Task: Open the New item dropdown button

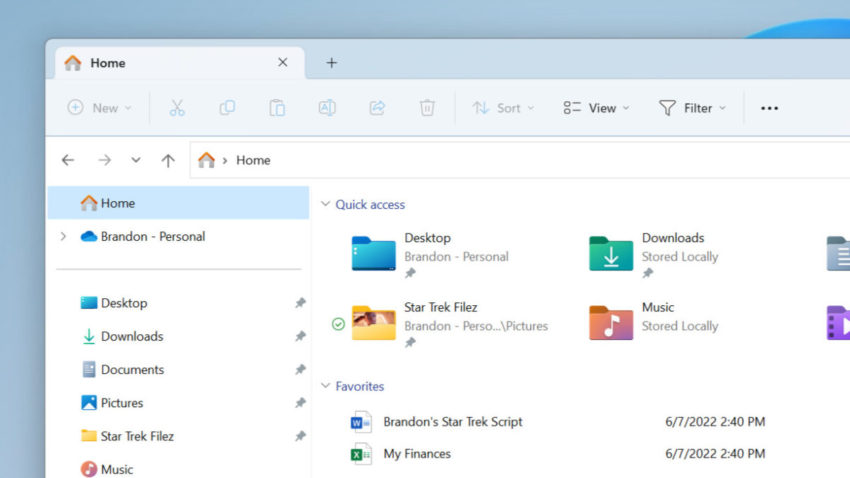Action: click(x=100, y=108)
